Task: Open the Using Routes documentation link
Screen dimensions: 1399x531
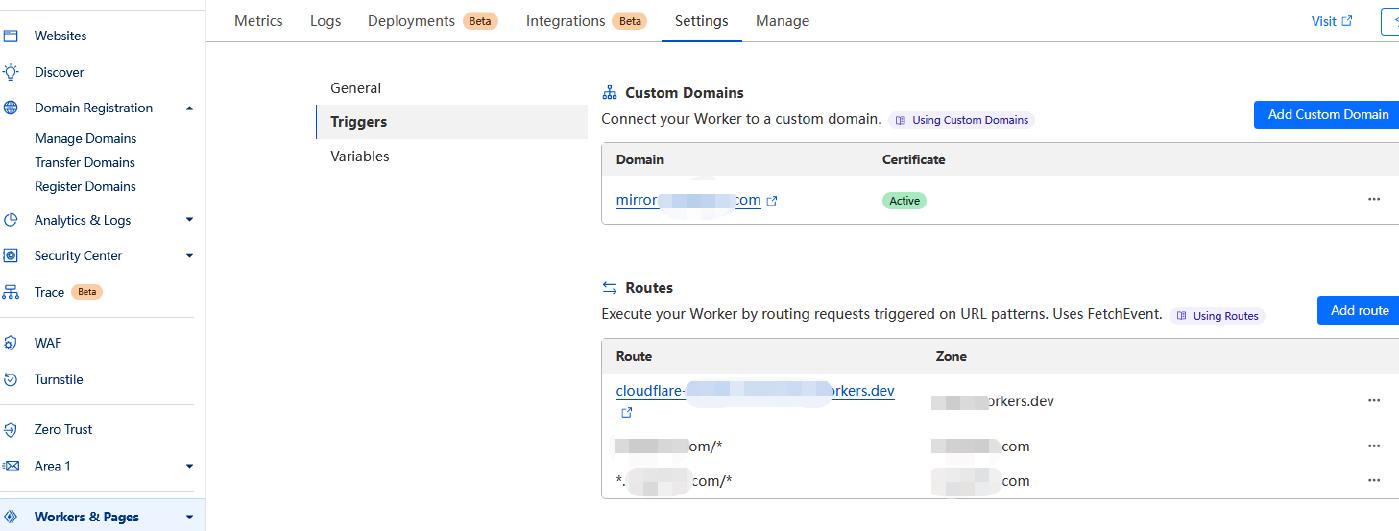Action: (1217, 316)
